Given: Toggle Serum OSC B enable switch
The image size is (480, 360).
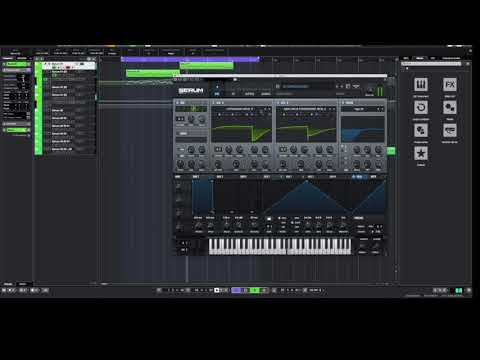Looking at the screenshot, I should coord(279,103).
